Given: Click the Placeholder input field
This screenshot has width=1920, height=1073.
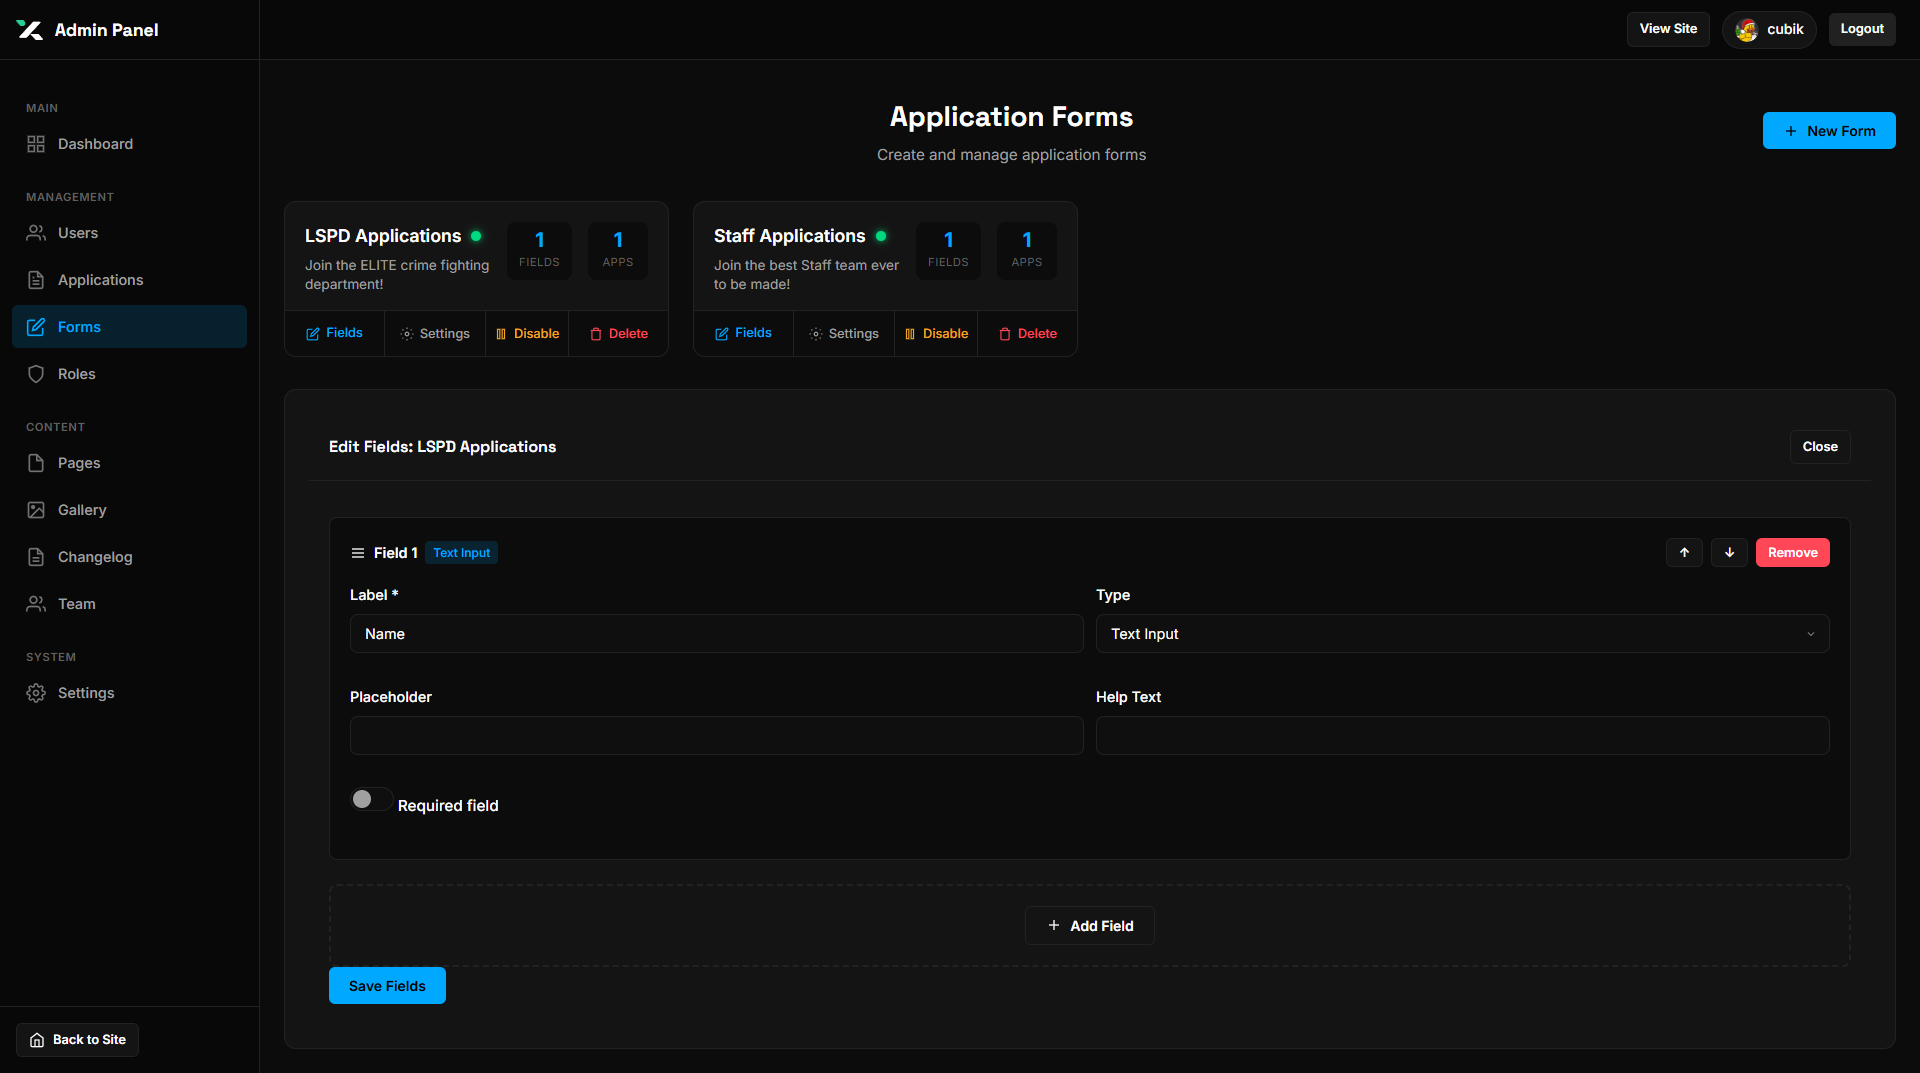Looking at the screenshot, I should (x=717, y=736).
